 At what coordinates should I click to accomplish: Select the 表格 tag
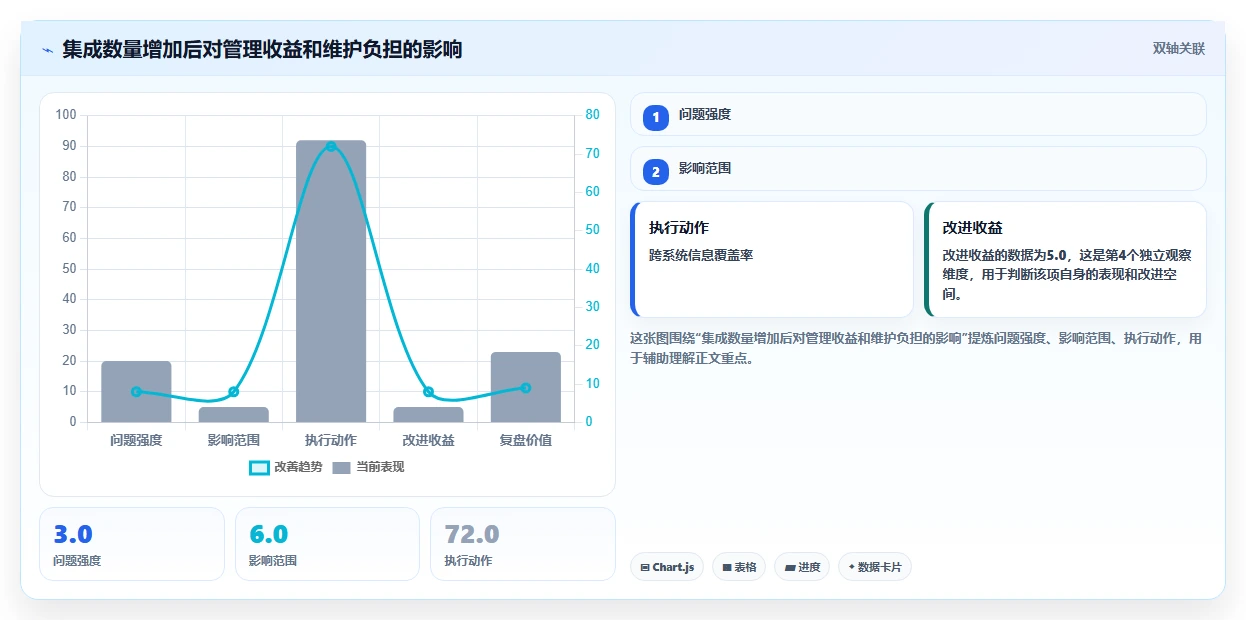pos(739,567)
